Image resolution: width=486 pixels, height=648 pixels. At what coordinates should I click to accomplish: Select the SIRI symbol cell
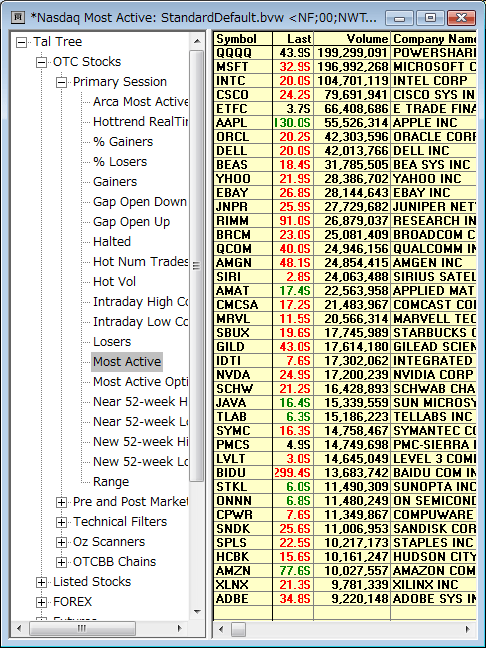pos(243,276)
